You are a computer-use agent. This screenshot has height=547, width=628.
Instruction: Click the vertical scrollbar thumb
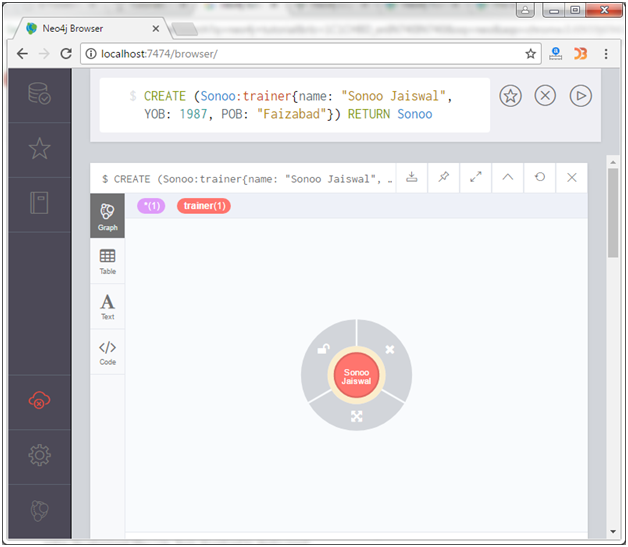(x=613, y=213)
